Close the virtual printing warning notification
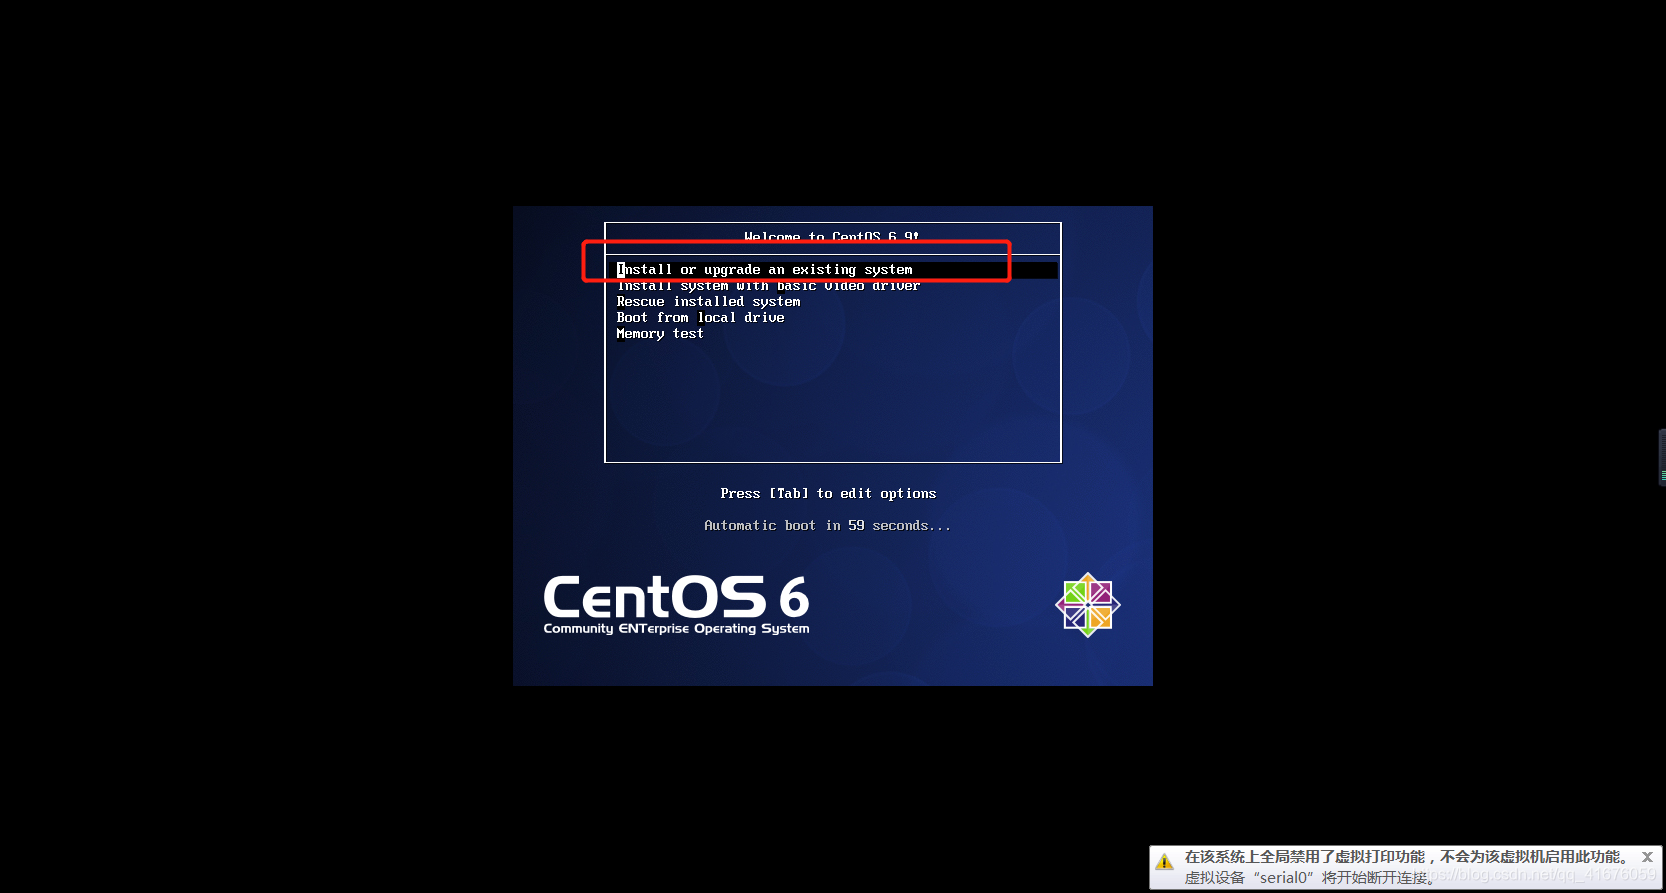 [x=1647, y=857]
